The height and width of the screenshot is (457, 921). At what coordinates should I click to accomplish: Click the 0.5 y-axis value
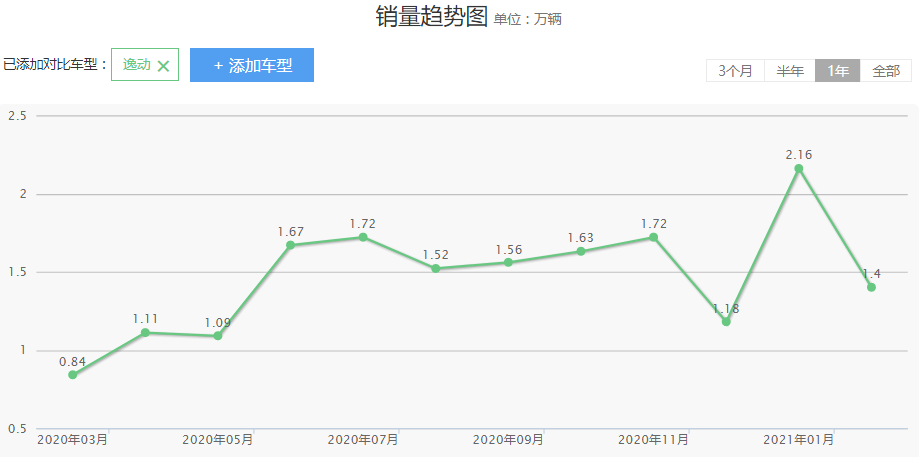[x=17, y=429]
